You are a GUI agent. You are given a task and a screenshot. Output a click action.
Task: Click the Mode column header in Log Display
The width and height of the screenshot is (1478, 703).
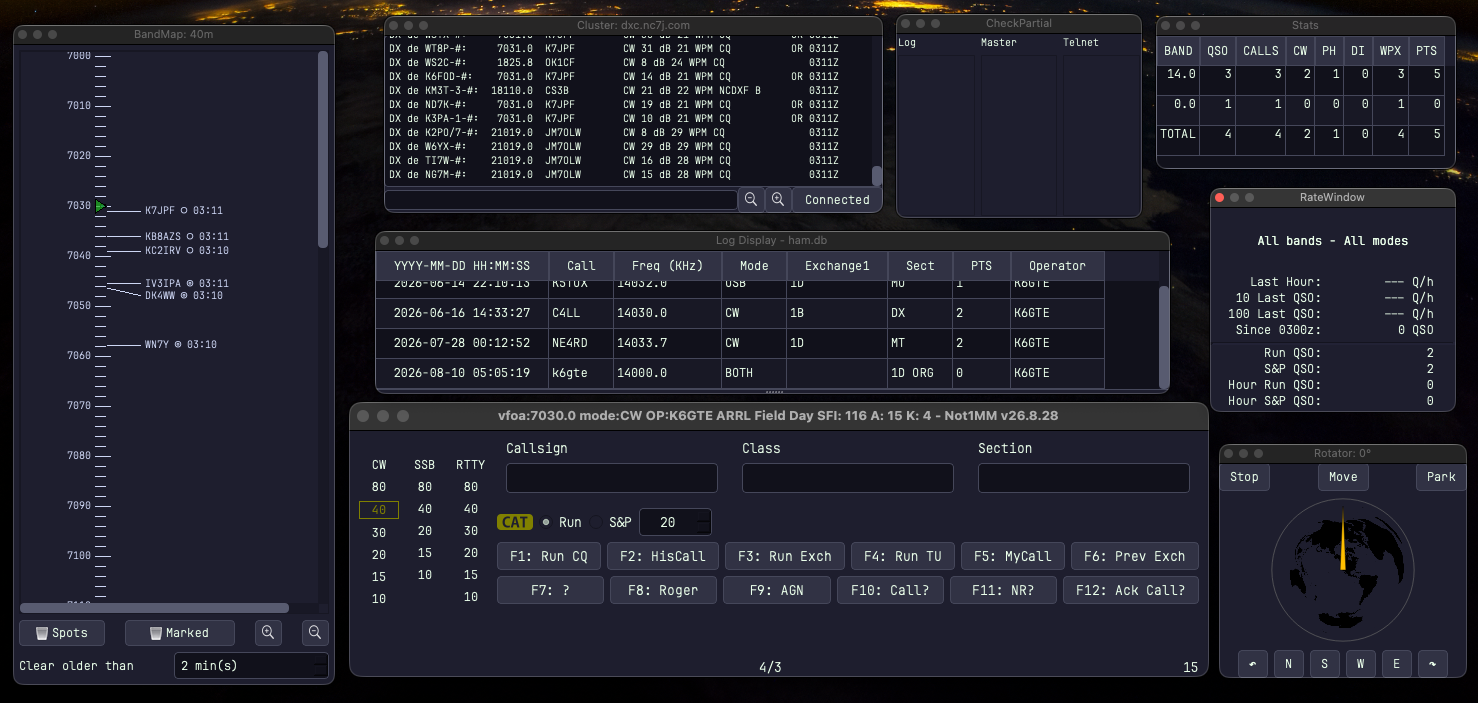754,266
